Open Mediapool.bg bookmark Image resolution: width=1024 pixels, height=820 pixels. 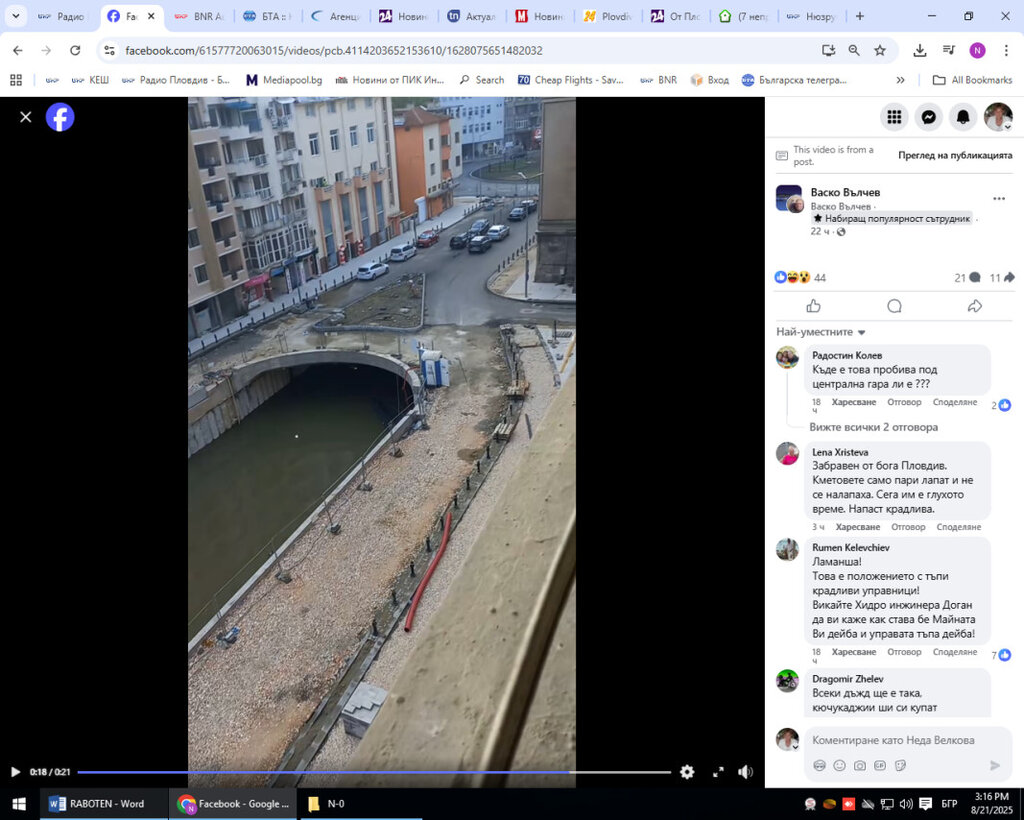pos(284,80)
